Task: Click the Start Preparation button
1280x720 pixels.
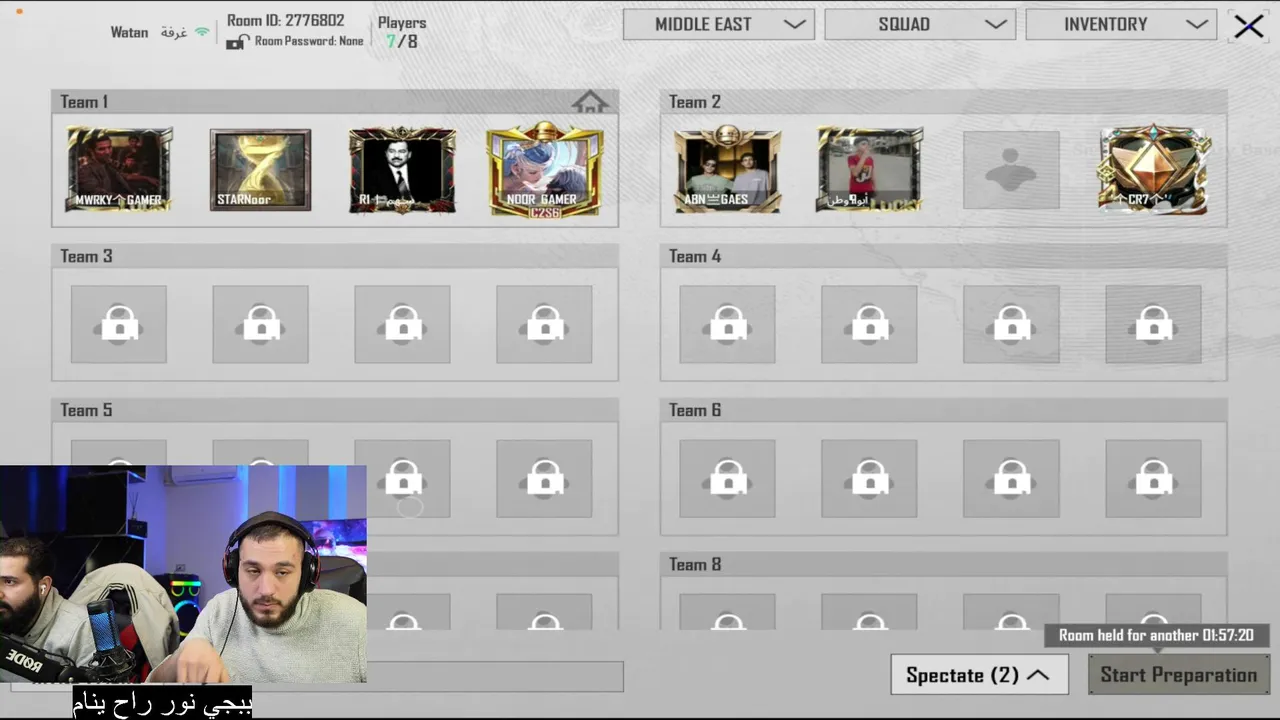Action: click(x=1179, y=675)
